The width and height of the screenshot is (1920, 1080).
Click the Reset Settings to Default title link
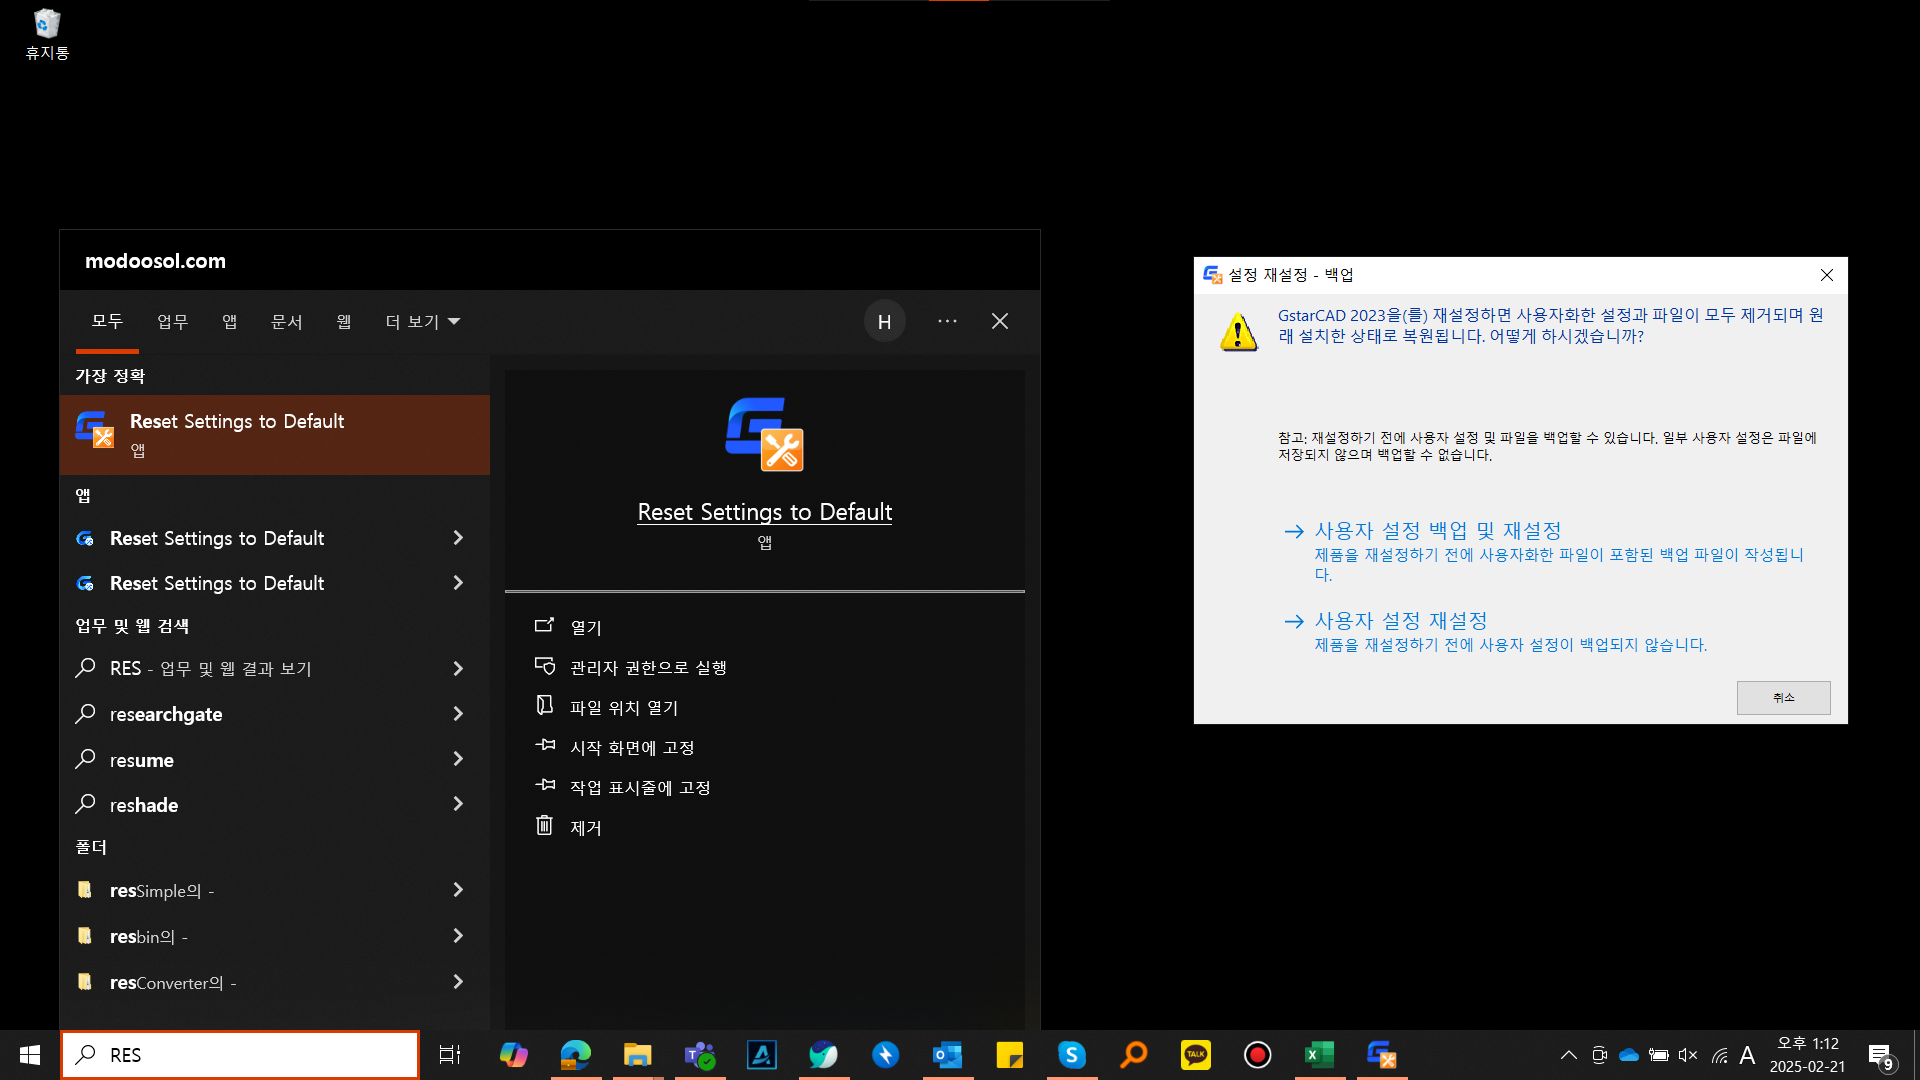(765, 512)
